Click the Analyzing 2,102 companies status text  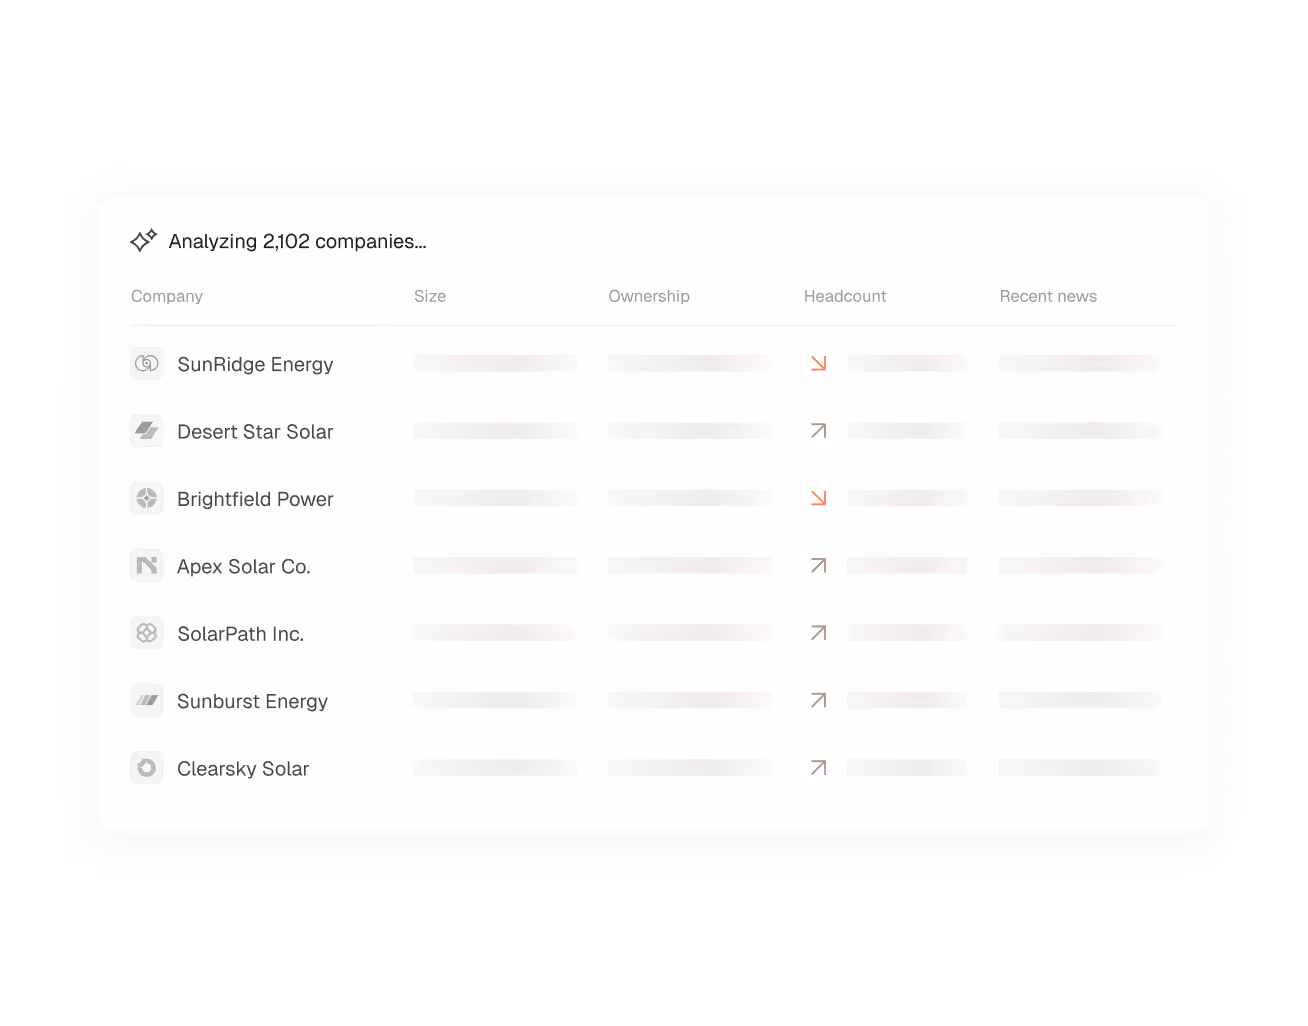[297, 241]
